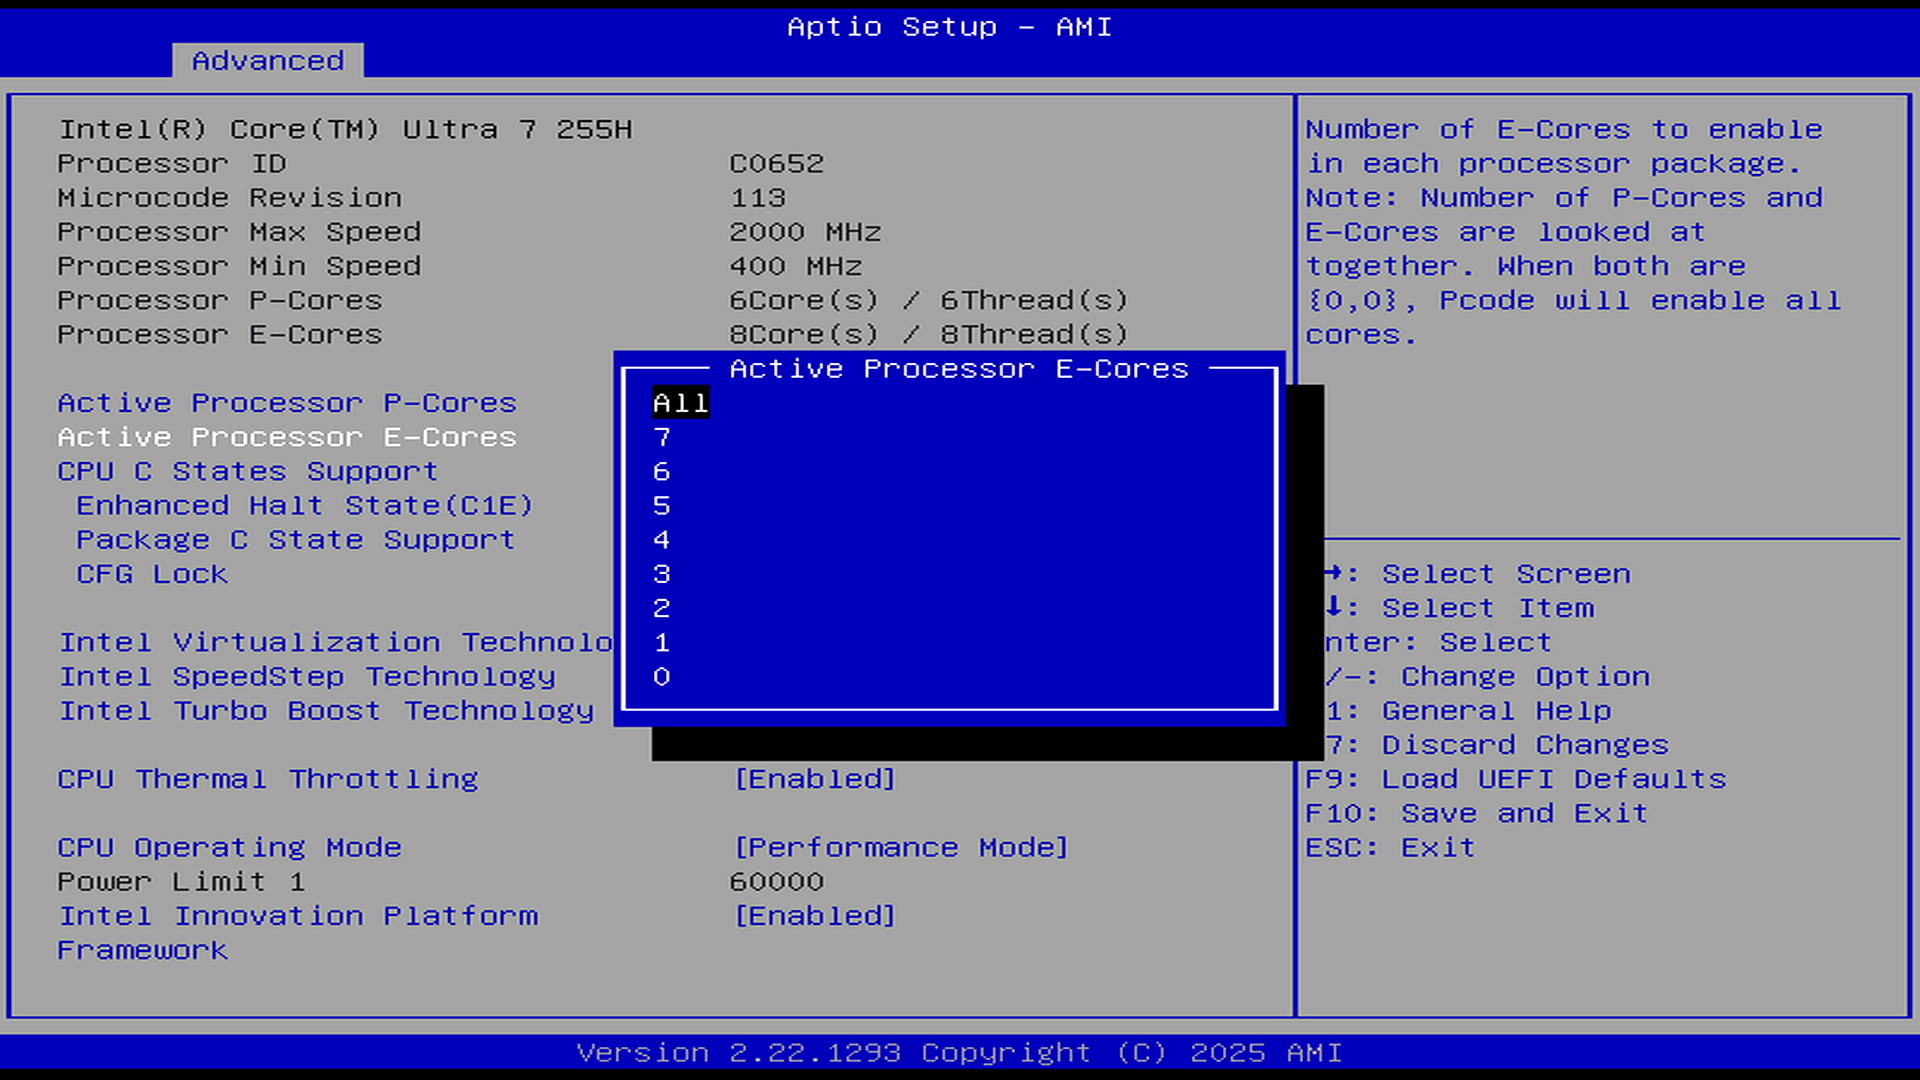Click Package C State Support entry
This screenshot has height=1080, width=1920.
[296, 540]
